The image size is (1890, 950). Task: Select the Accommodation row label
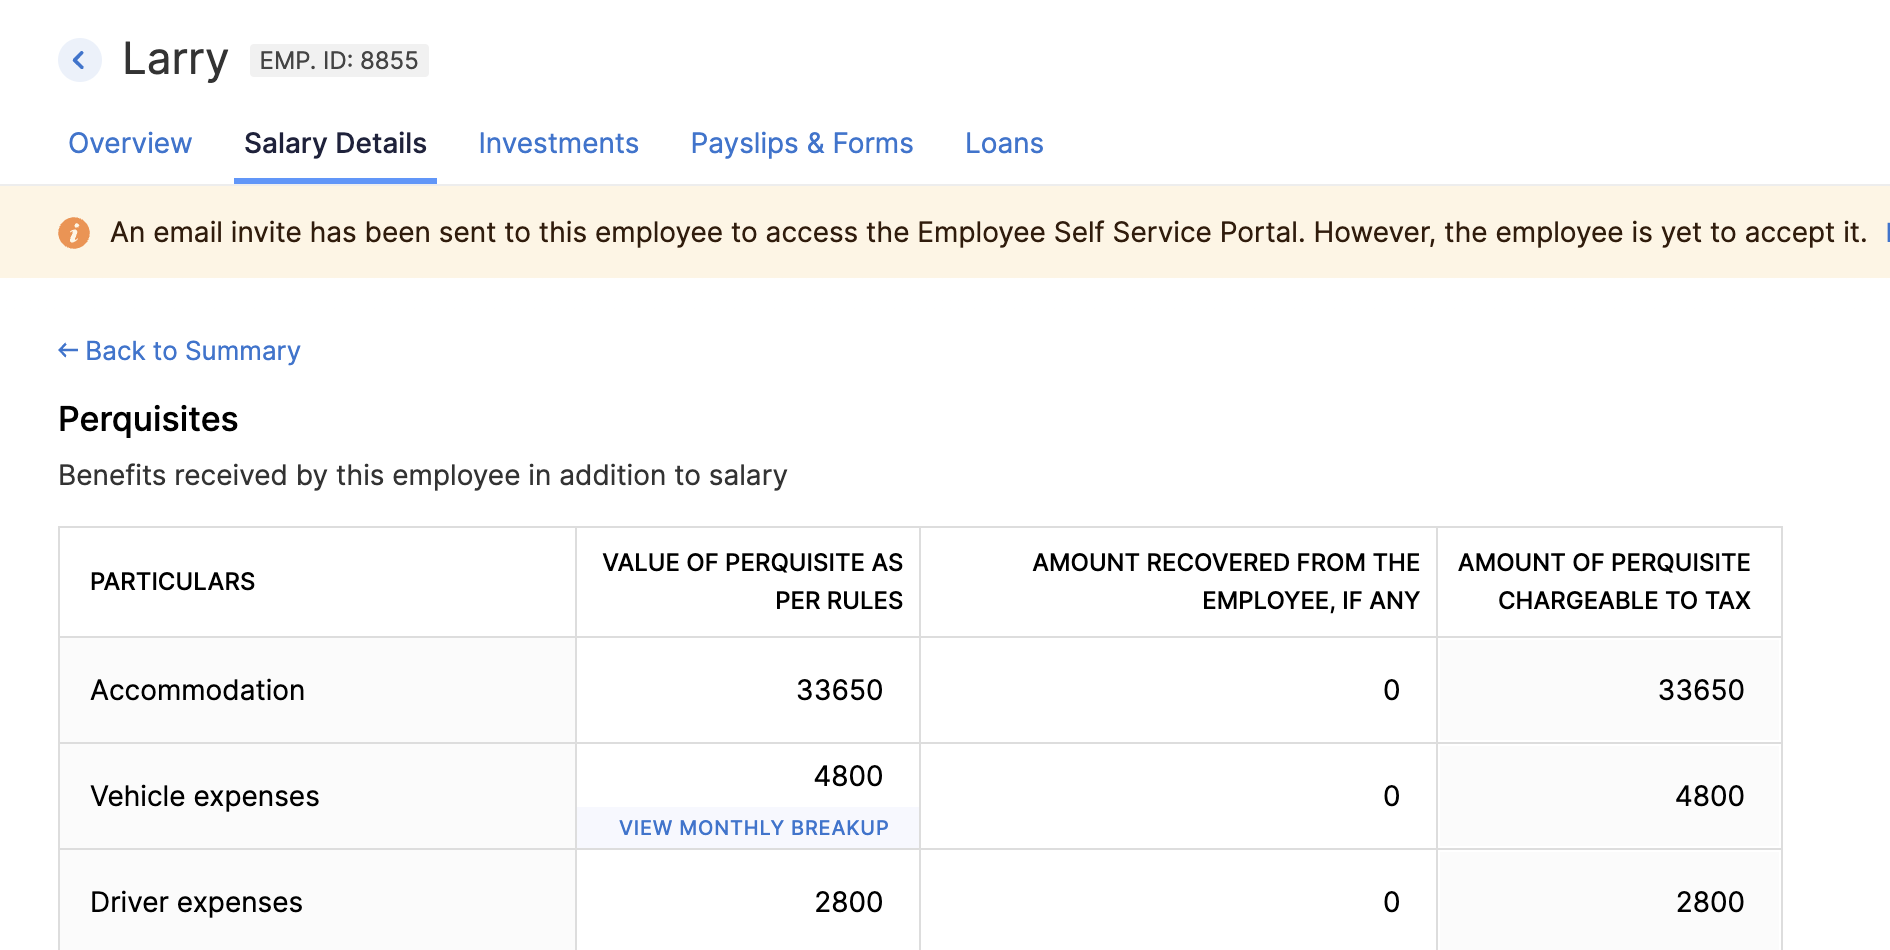pyautogui.click(x=198, y=690)
